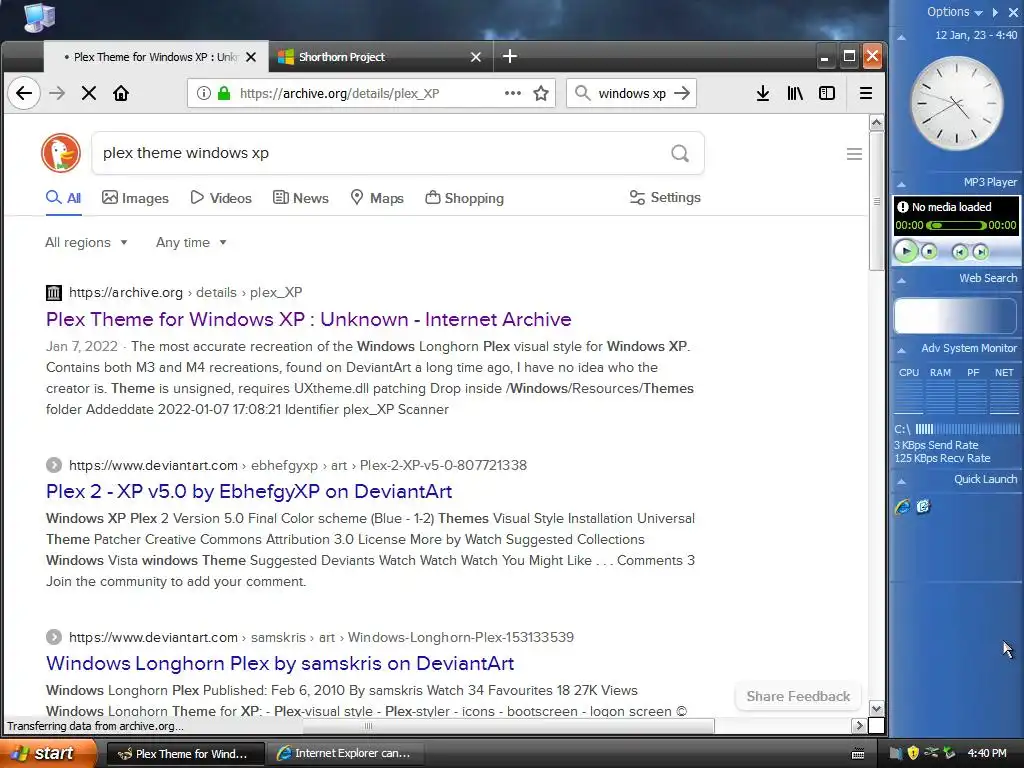Click the green padlock security icon
Screen dimensions: 1024x768
tap(224, 93)
